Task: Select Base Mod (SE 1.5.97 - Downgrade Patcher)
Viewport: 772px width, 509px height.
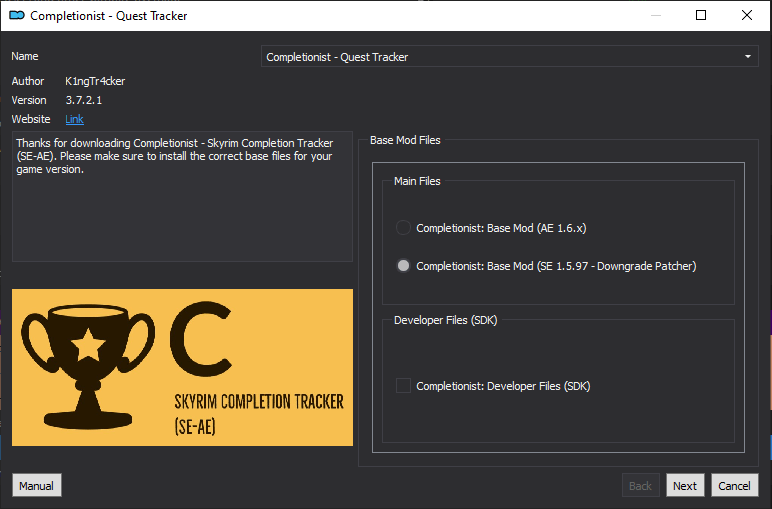Action: 546,266
